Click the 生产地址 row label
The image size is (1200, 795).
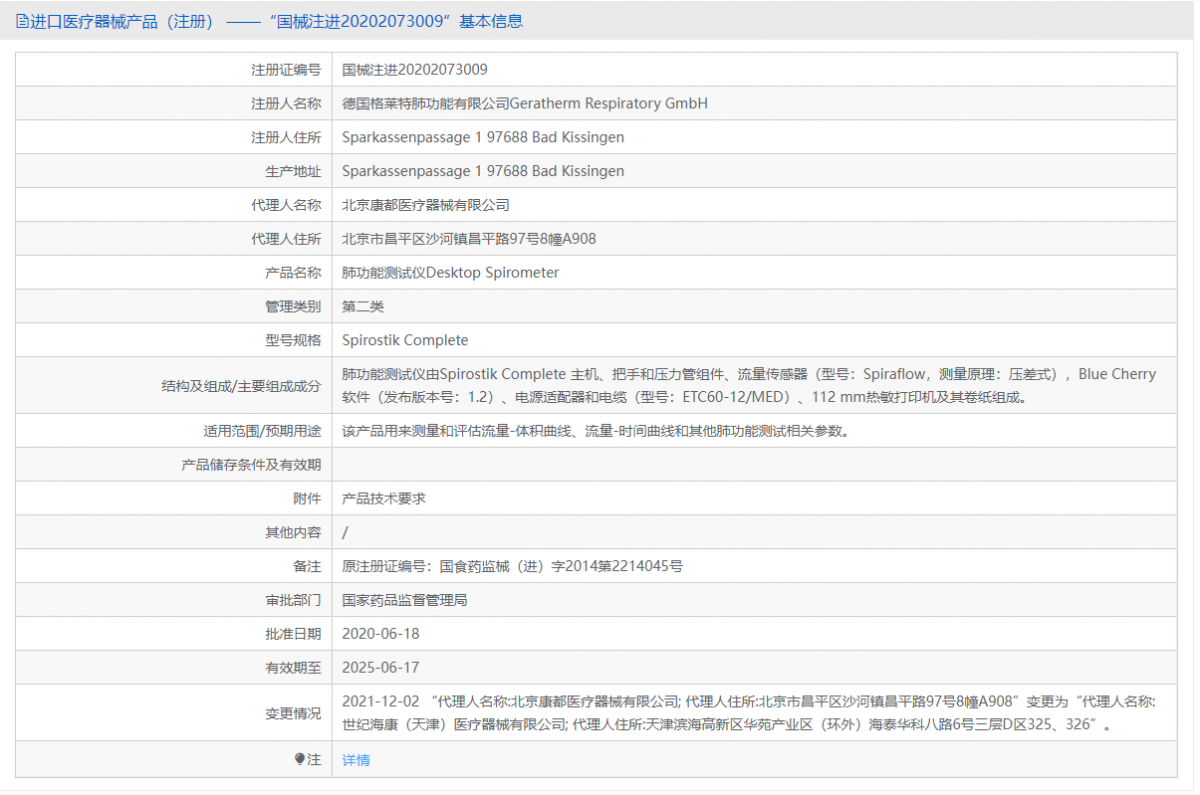coord(294,170)
